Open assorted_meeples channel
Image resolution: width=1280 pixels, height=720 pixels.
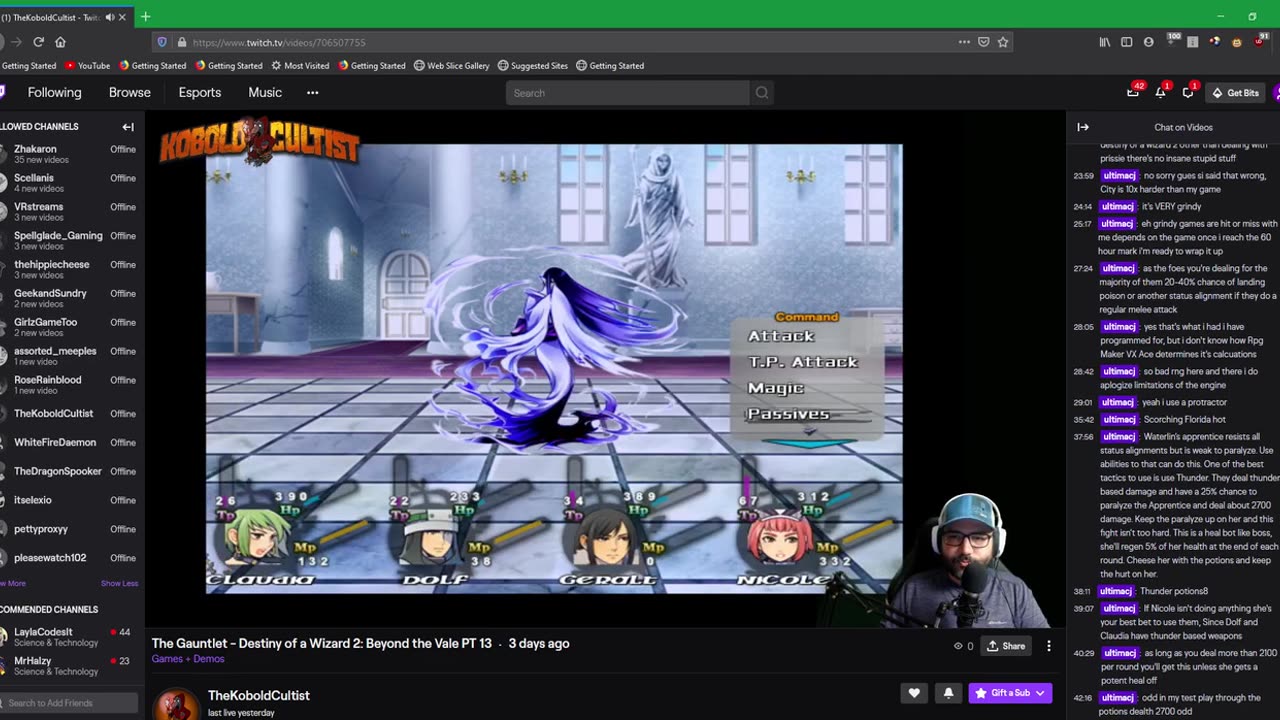click(69, 356)
